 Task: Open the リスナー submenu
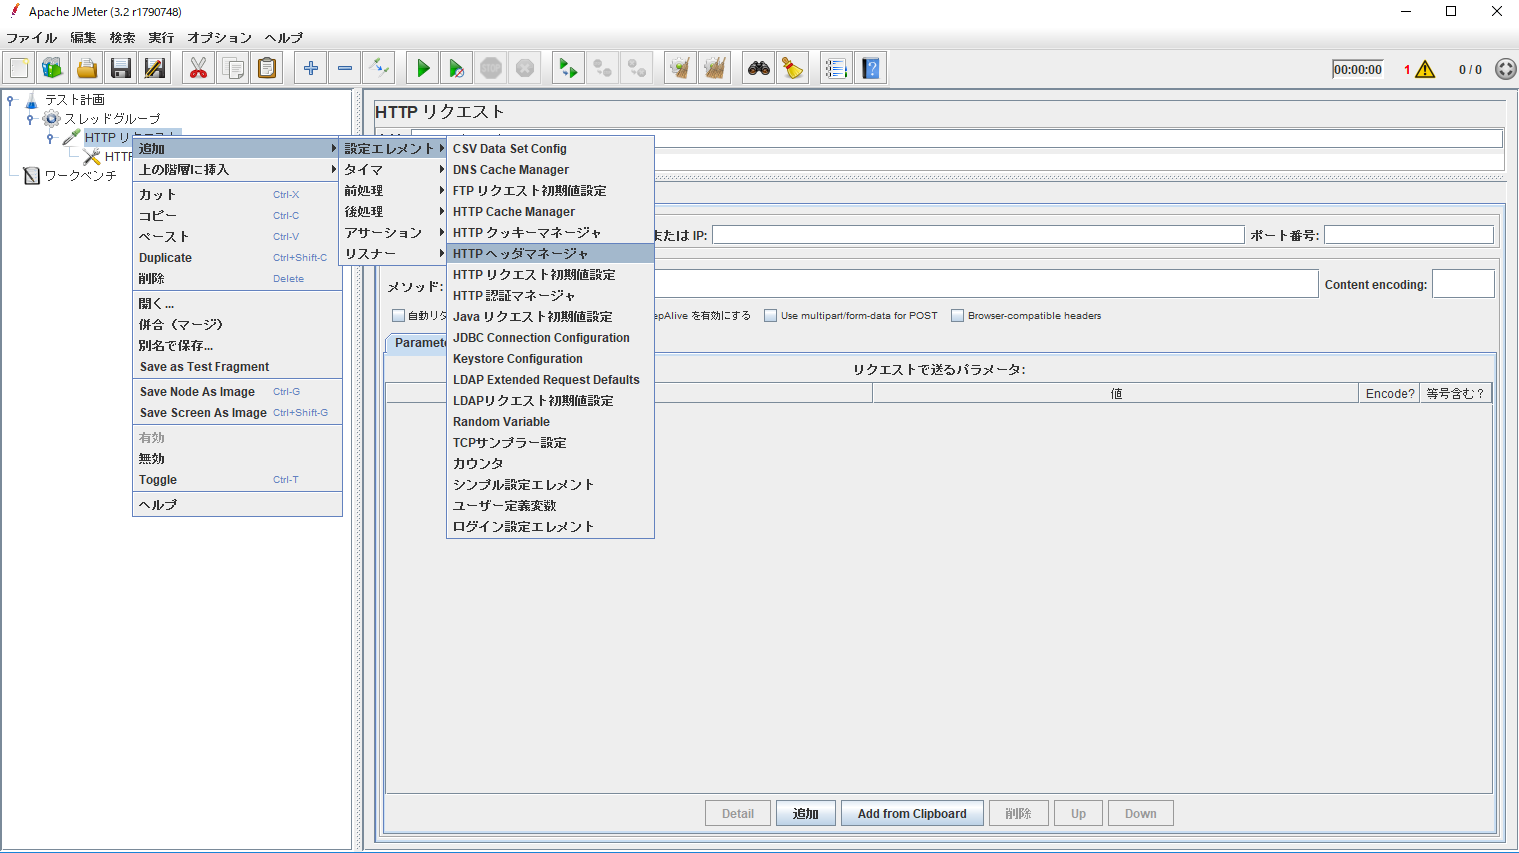[392, 253]
